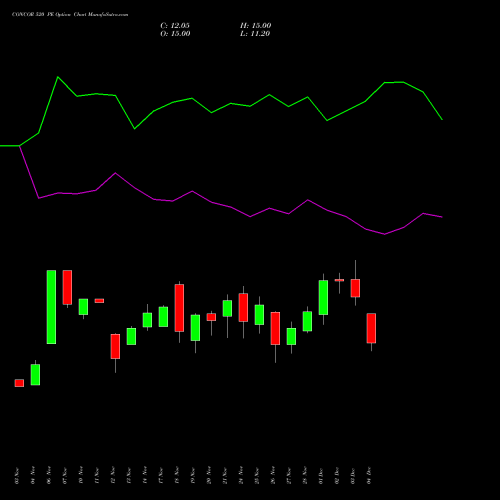Select the open value O: 15.00

pyautogui.click(x=175, y=34)
